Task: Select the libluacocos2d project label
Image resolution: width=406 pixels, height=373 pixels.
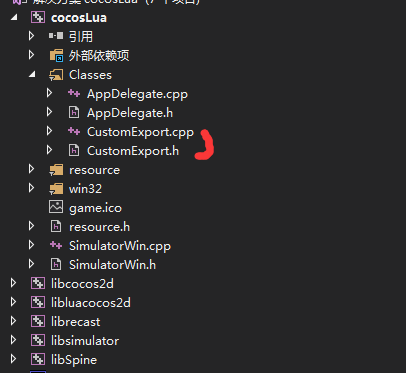Action: [x=91, y=303]
